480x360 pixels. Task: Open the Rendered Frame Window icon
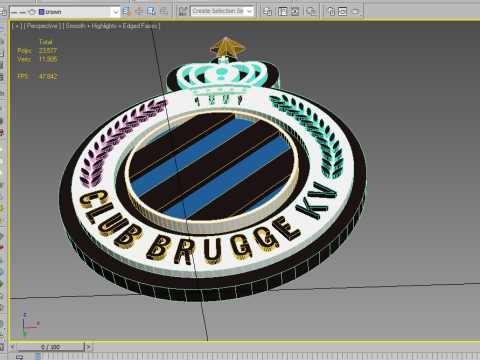343,12
